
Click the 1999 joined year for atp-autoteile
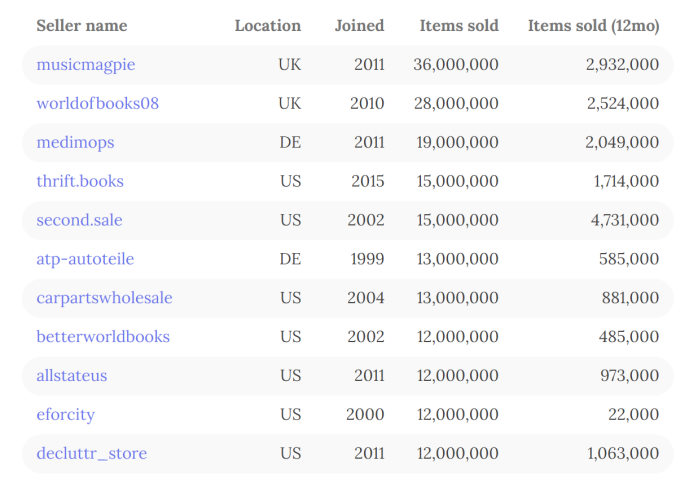(367, 259)
